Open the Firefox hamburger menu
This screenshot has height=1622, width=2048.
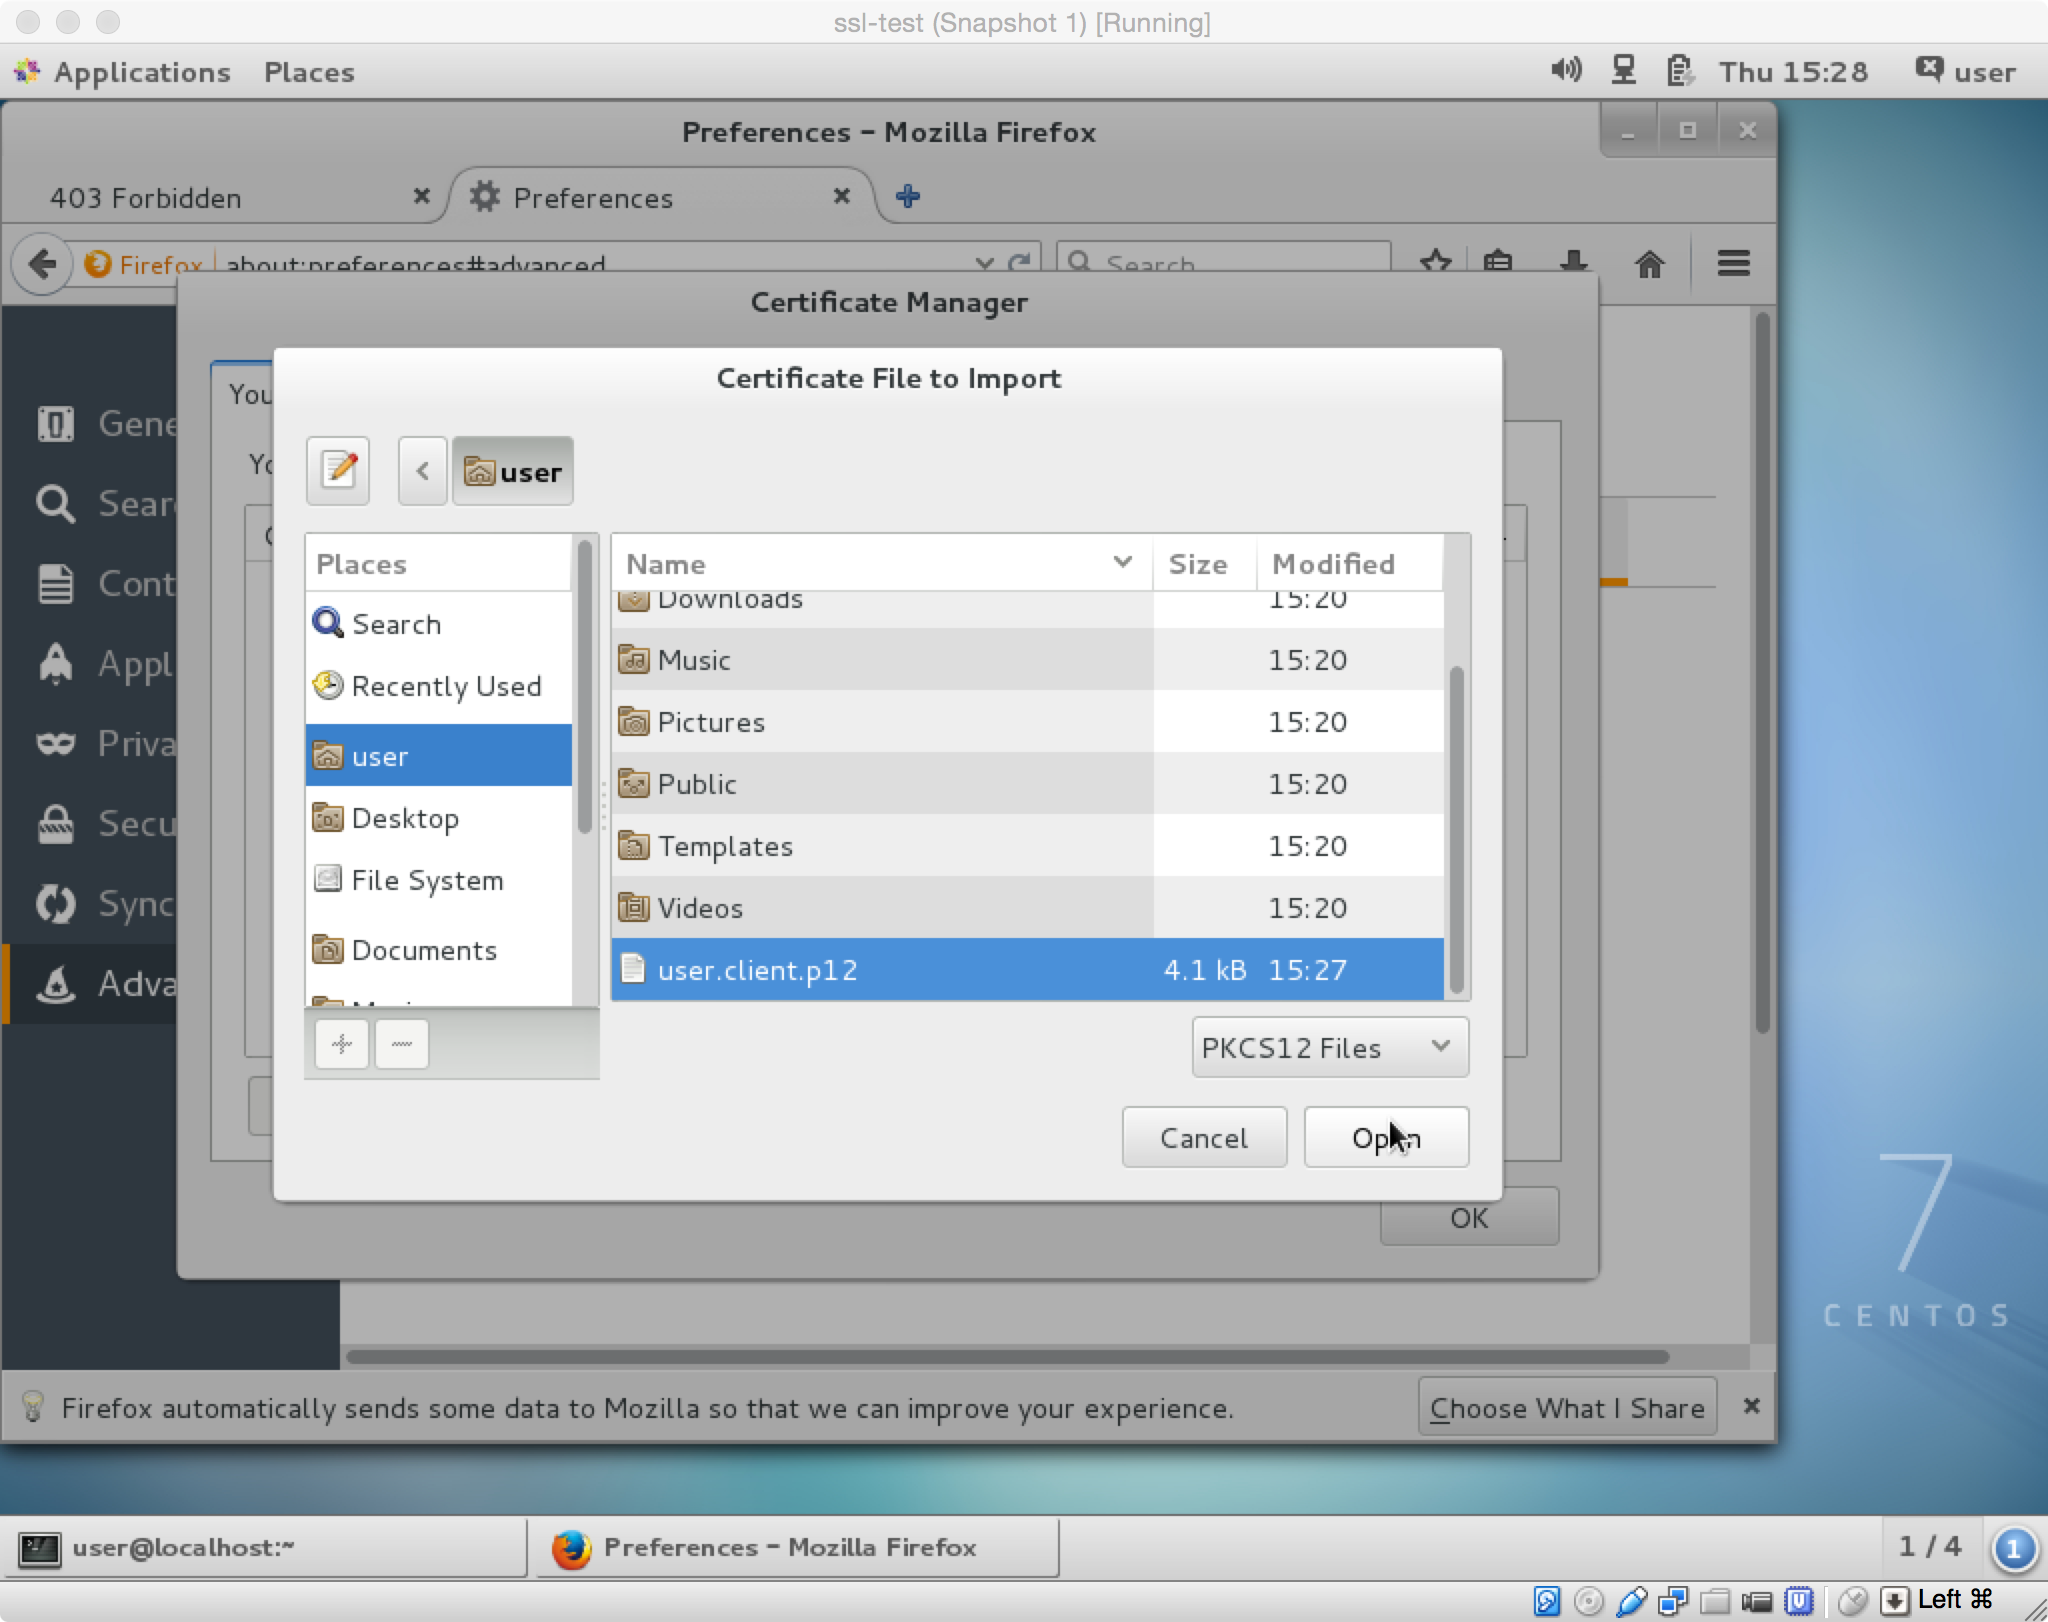(x=1733, y=264)
